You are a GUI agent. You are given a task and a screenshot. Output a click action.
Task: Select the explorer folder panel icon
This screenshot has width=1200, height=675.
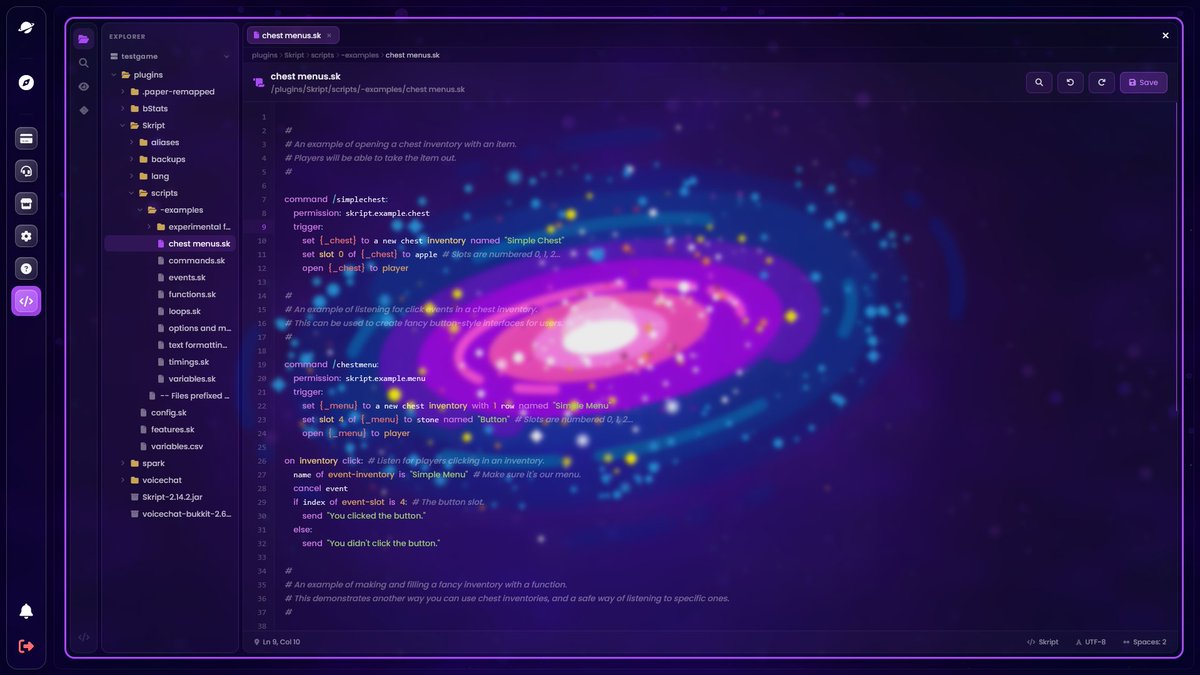coord(84,39)
